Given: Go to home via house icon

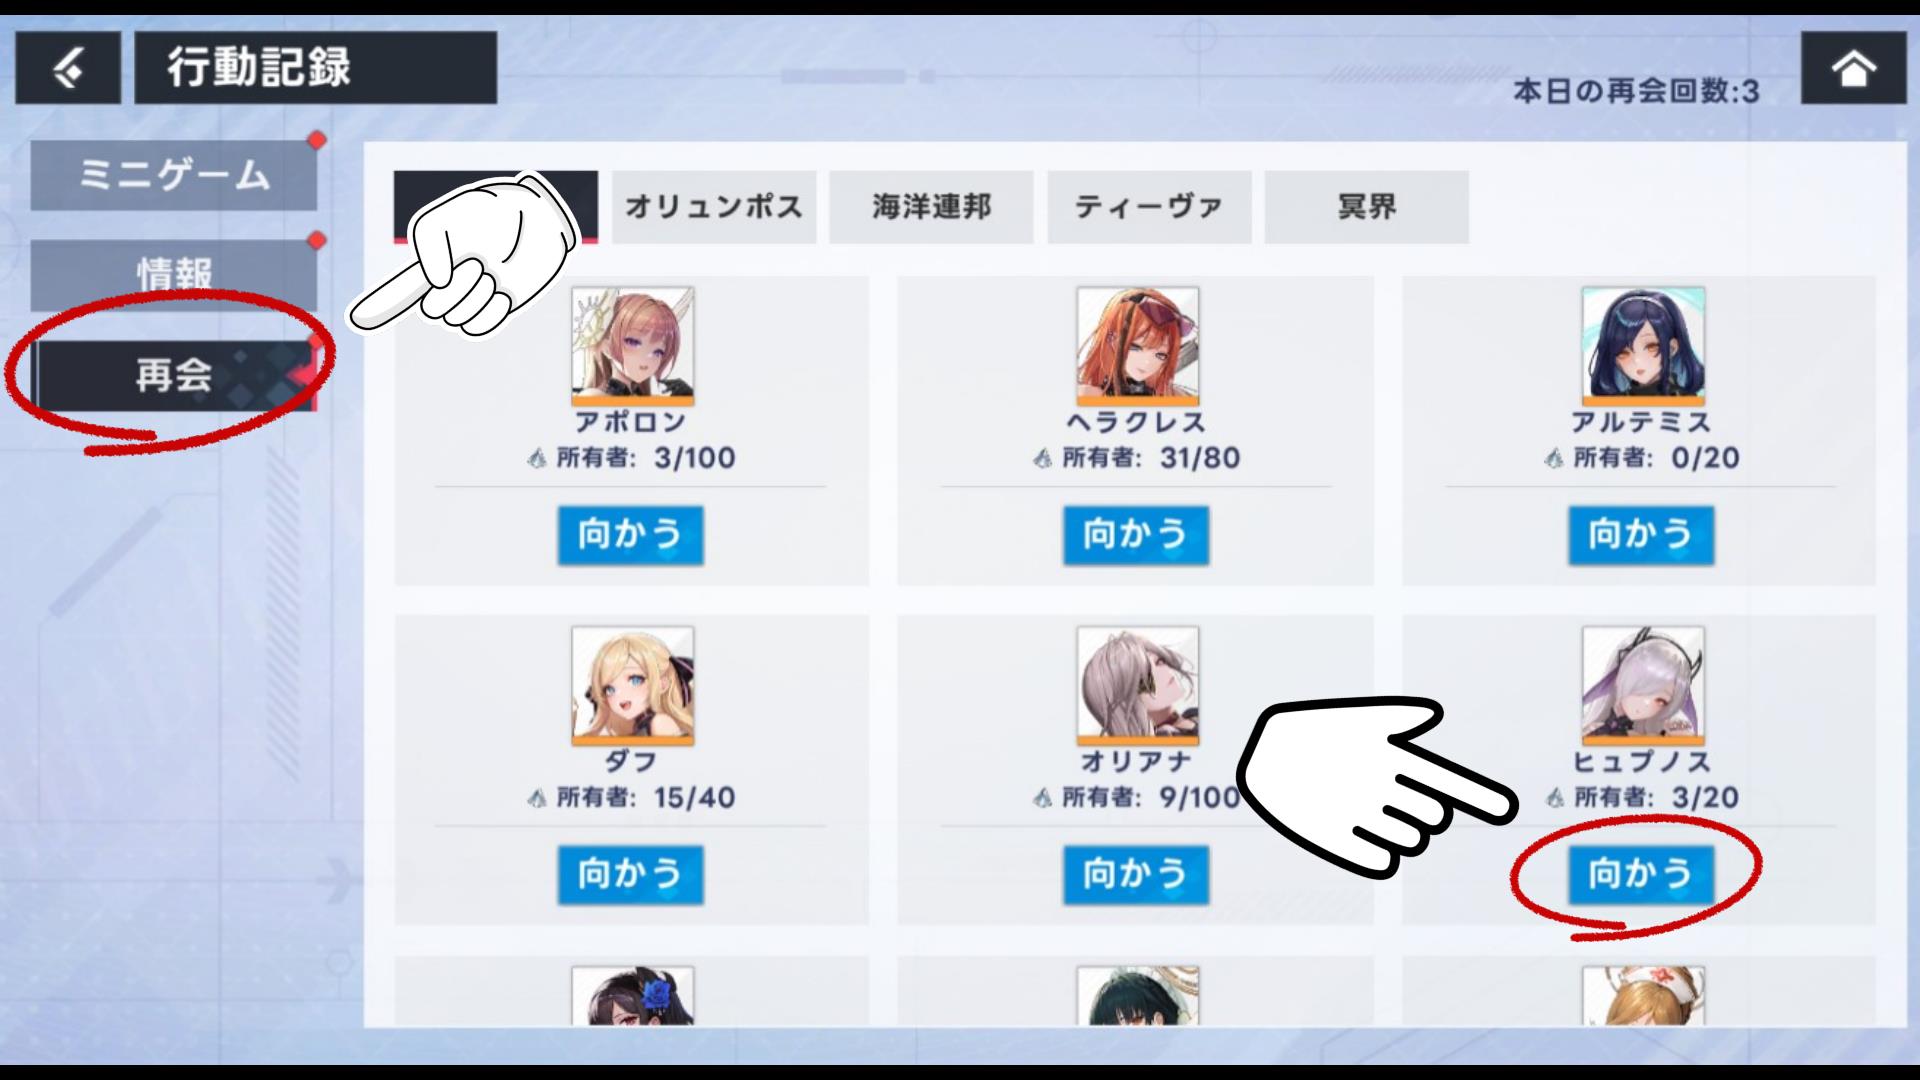Looking at the screenshot, I should pos(1853,68).
